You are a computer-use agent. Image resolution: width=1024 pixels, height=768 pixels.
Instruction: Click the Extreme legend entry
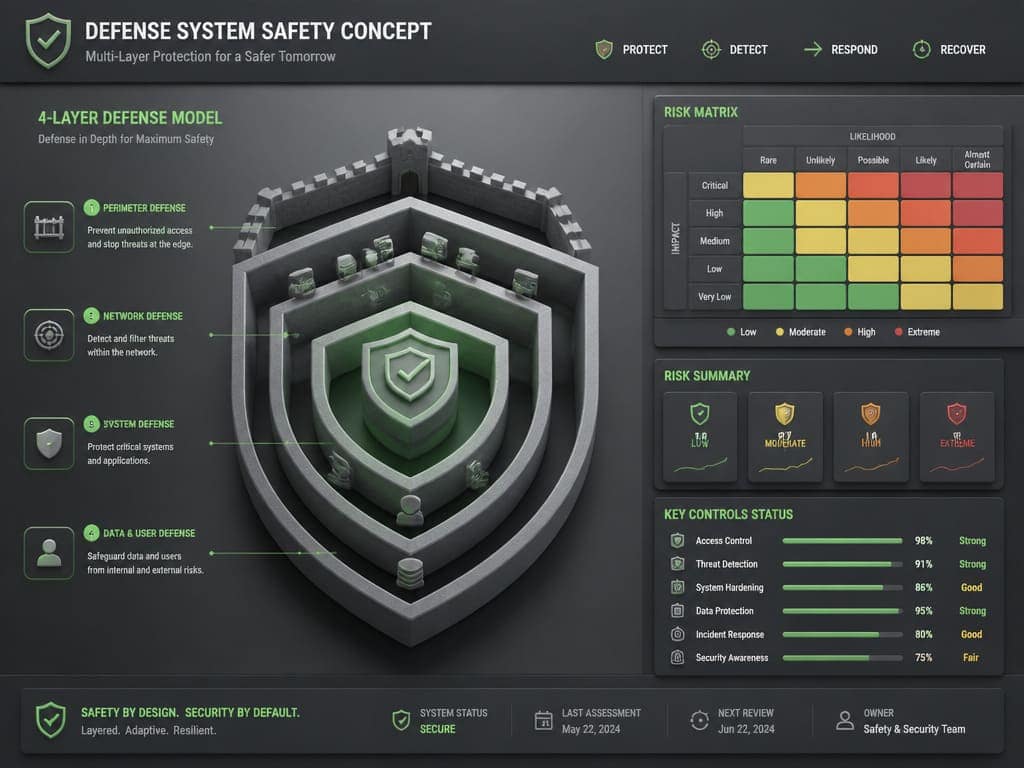coord(917,332)
